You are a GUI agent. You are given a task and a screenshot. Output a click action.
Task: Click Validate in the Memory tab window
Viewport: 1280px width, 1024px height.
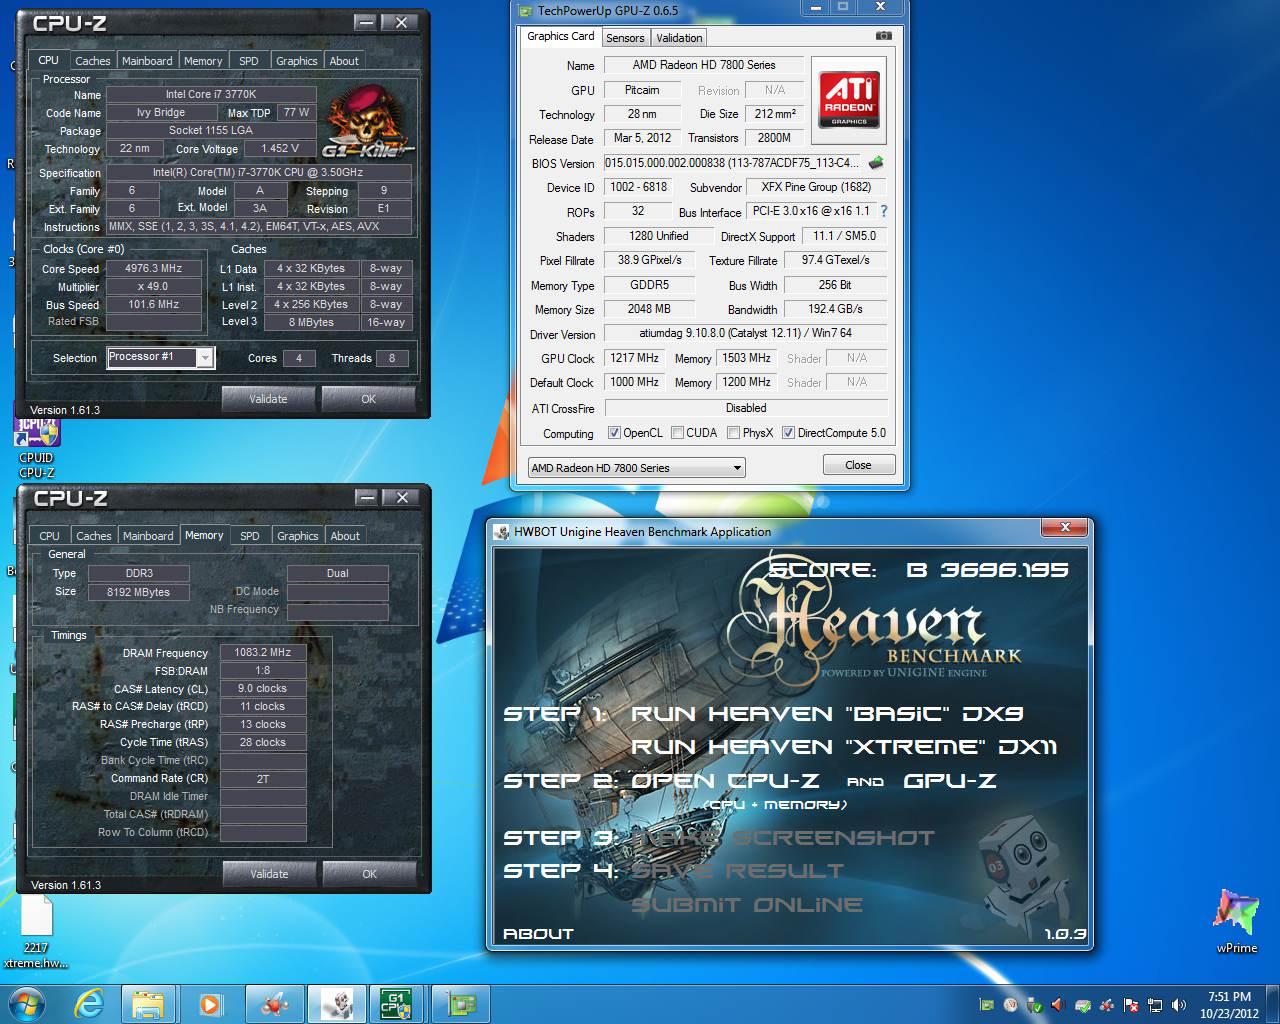(x=269, y=874)
